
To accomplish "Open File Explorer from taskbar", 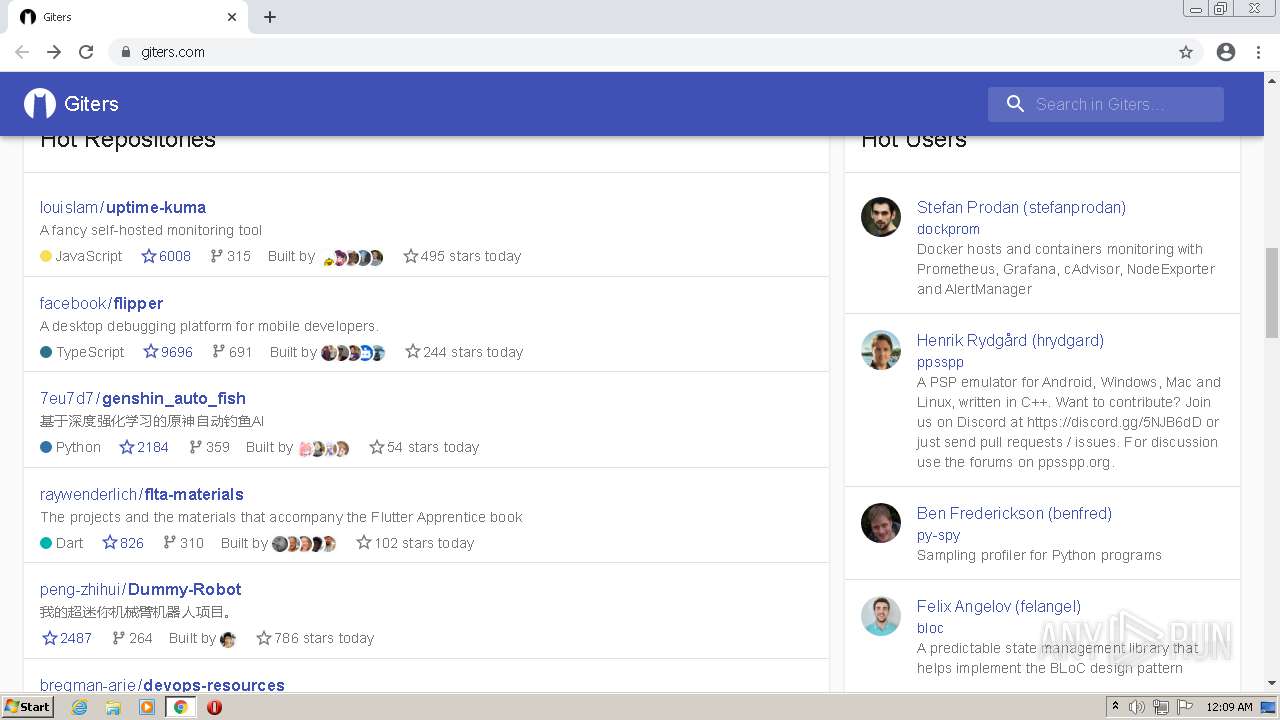I will point(113,707).
